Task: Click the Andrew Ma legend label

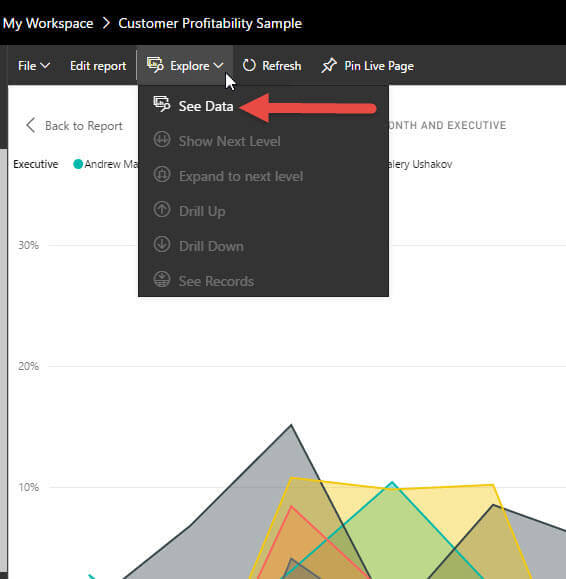Action: coord(111,164)
